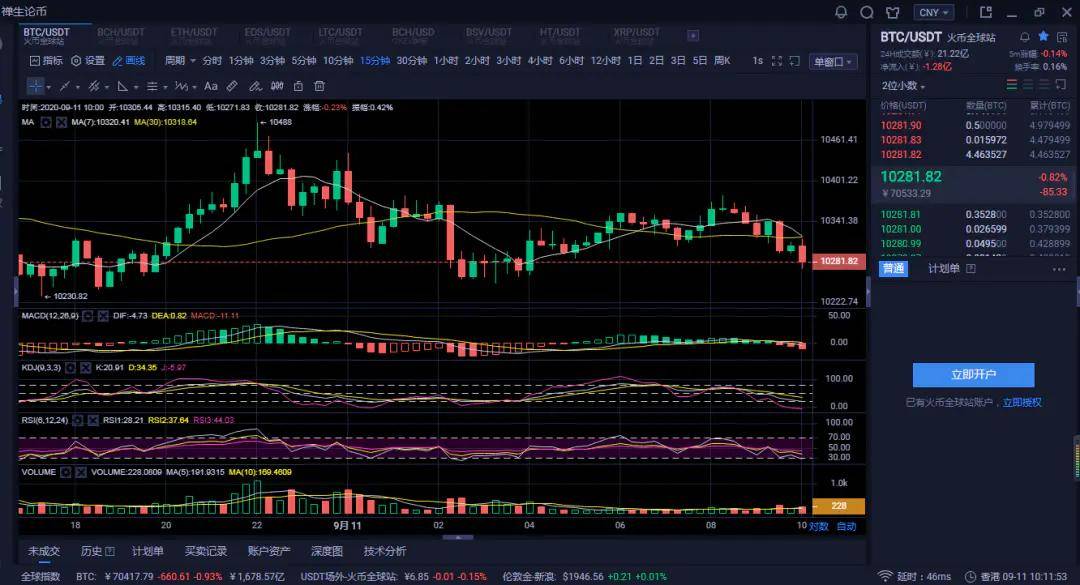
Task: Switch to the 深度图 tab
Action: (x=326, y=551)
